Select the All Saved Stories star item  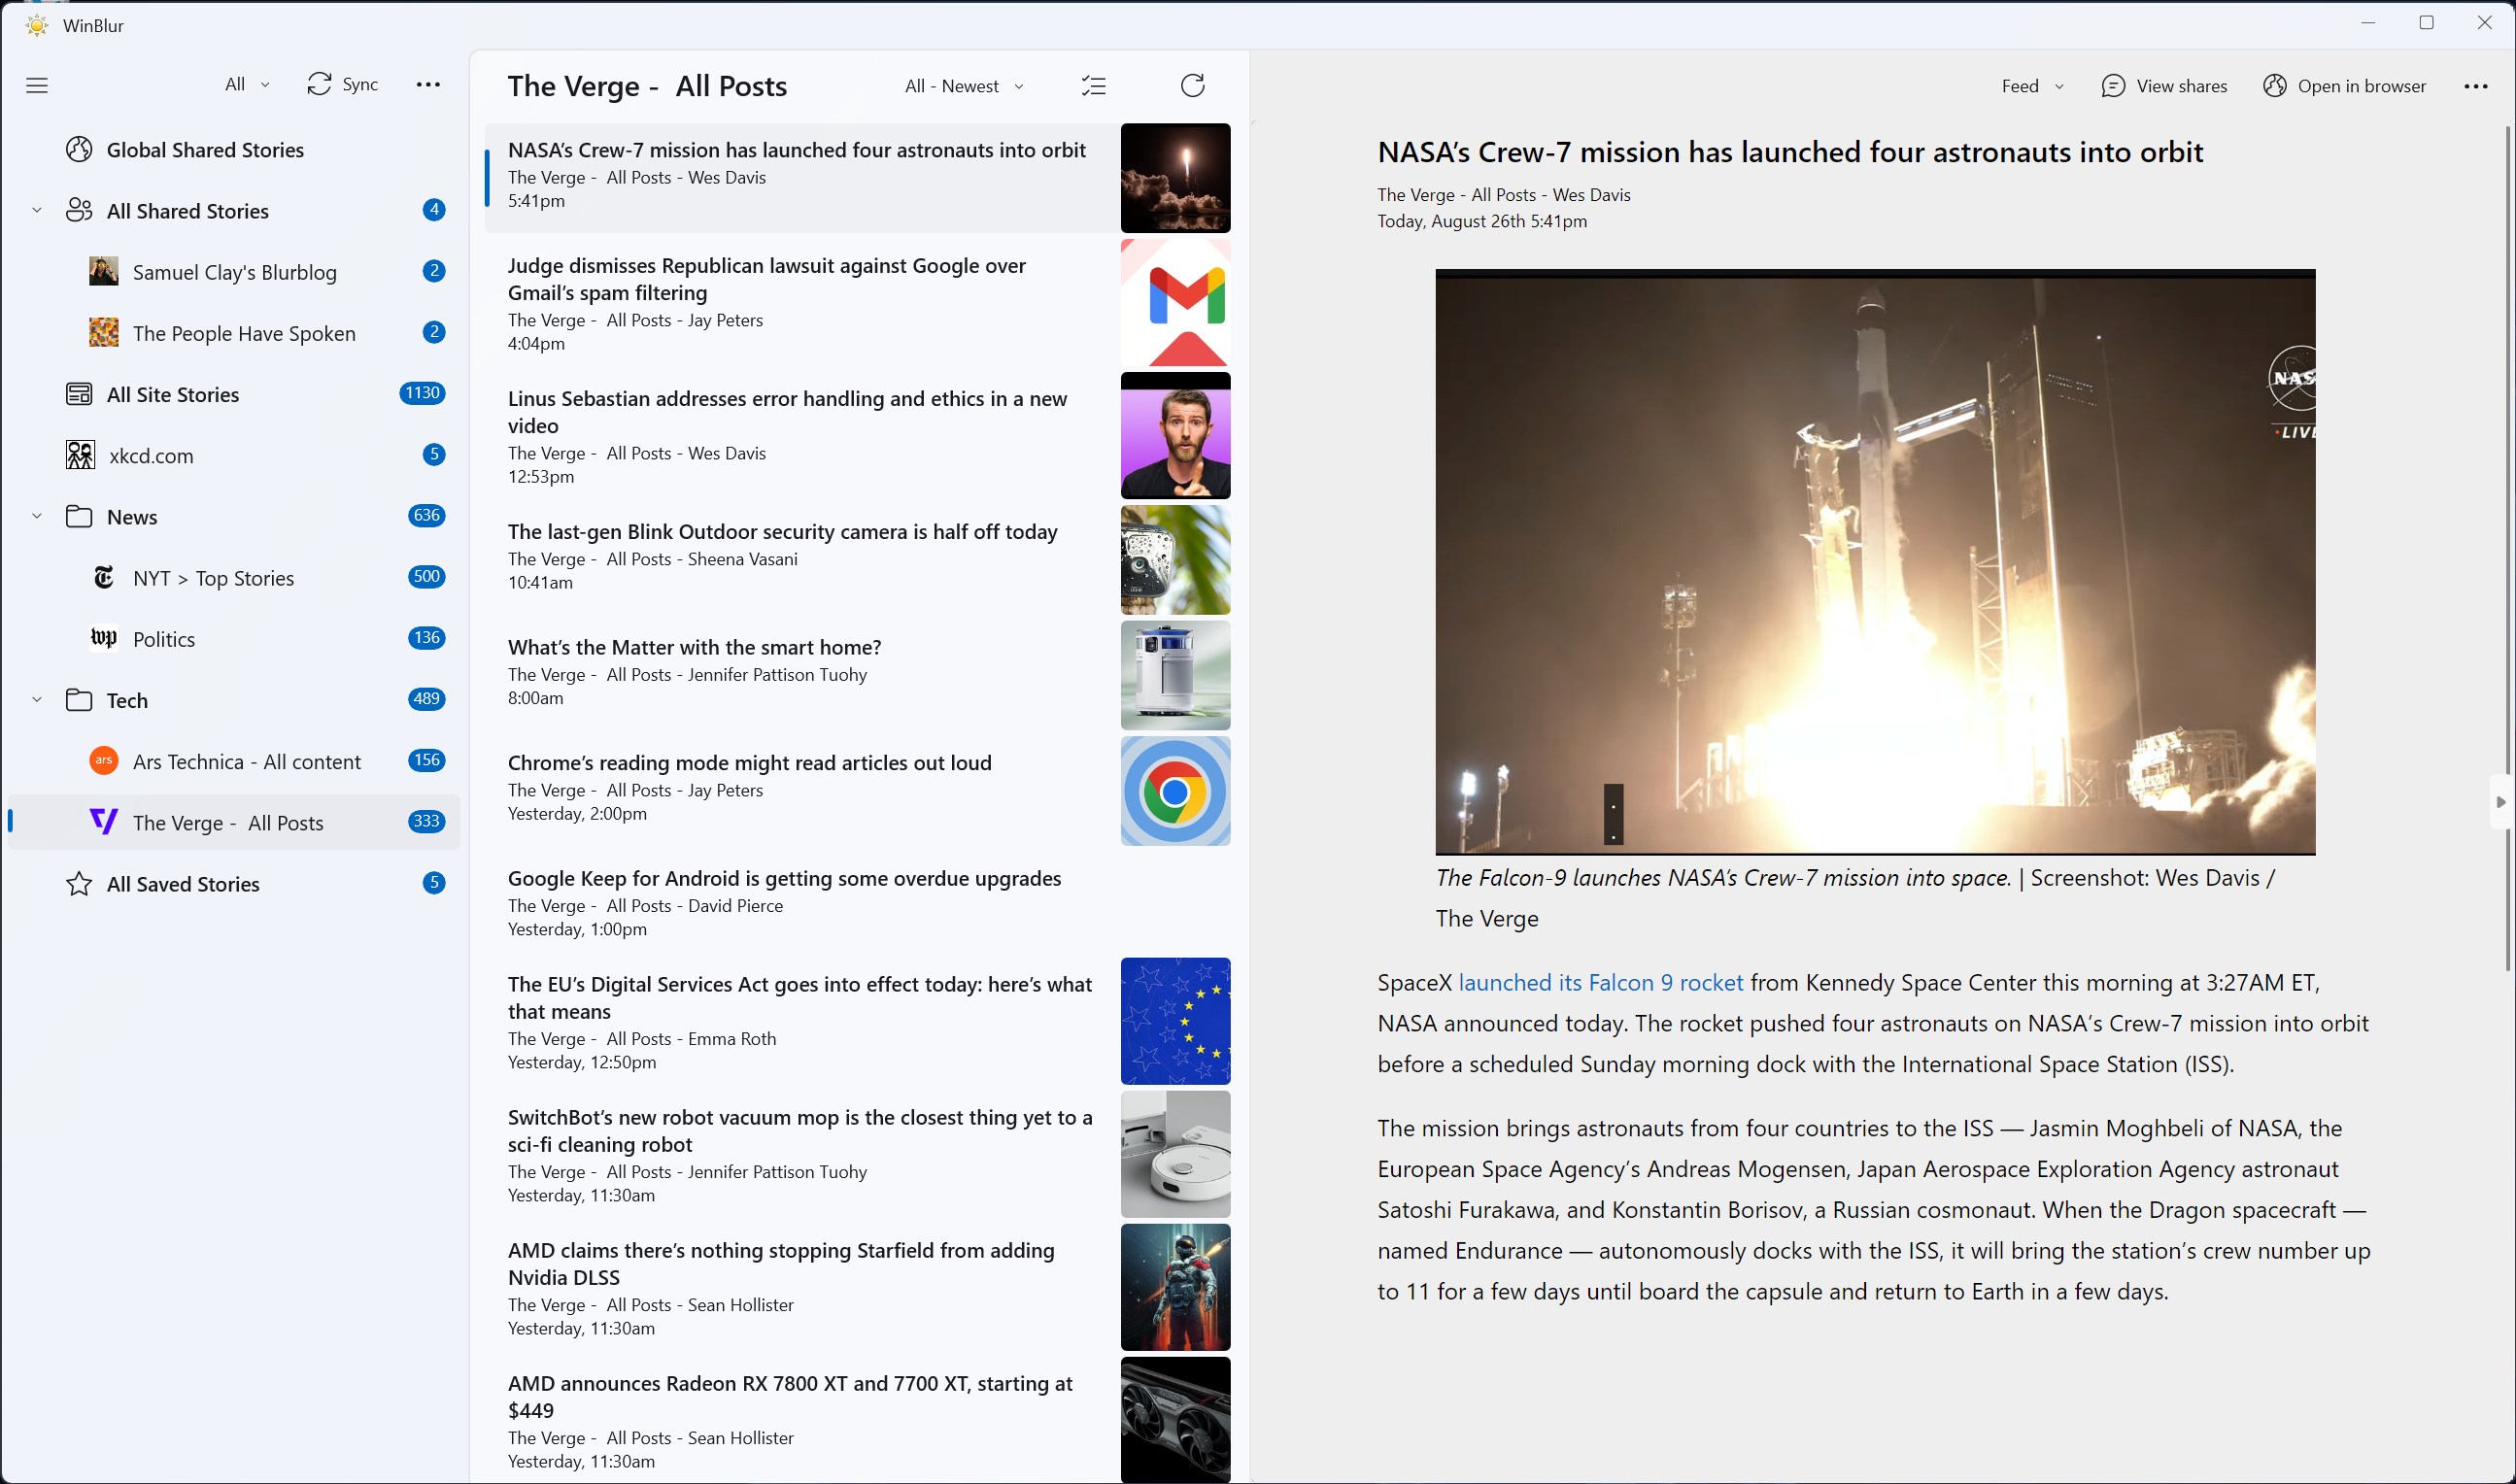183,884
